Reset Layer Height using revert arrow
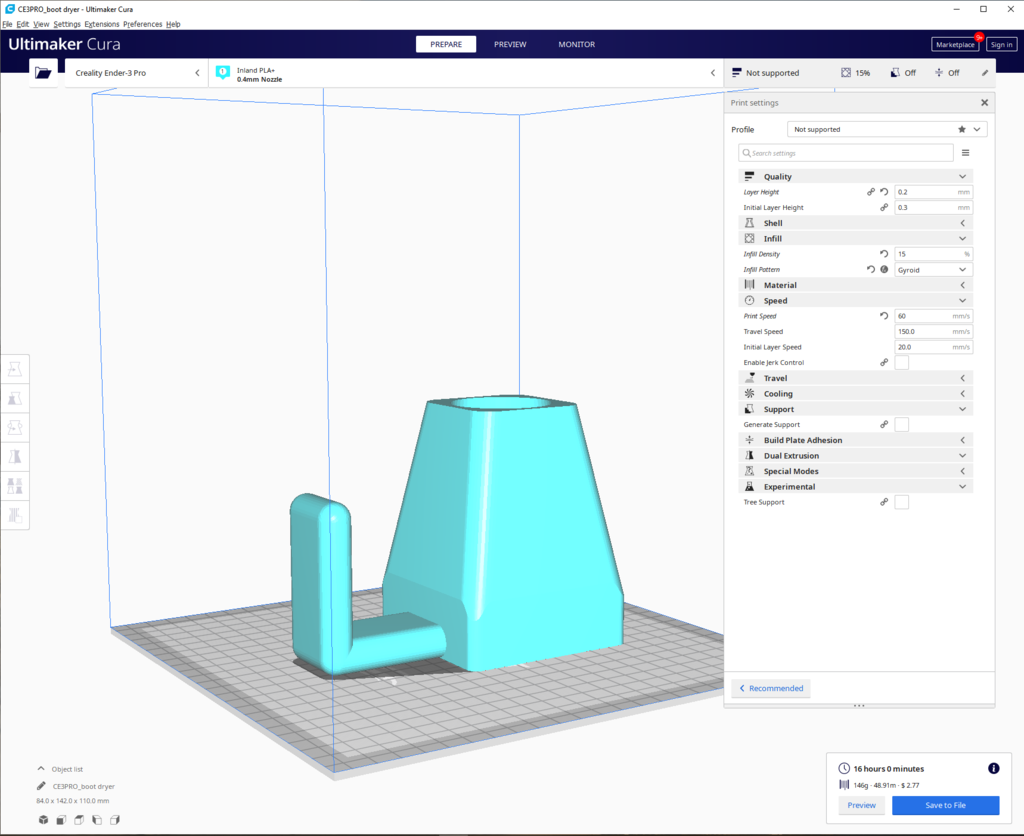Screen dimensions: 1024x836 884,192
